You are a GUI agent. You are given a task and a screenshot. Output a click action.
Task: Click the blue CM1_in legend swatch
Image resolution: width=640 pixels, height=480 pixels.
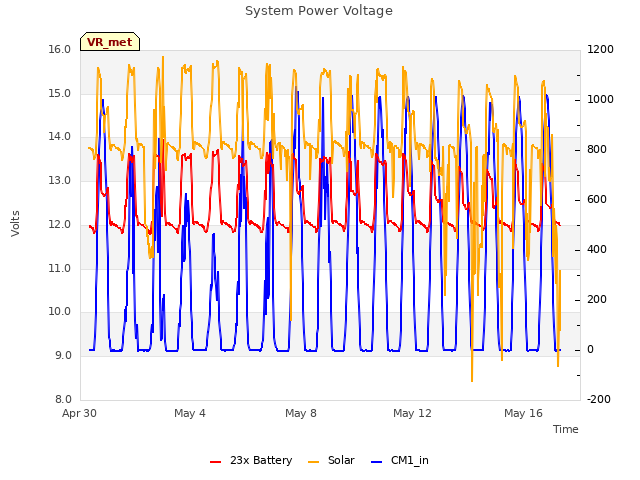point(377,462)
